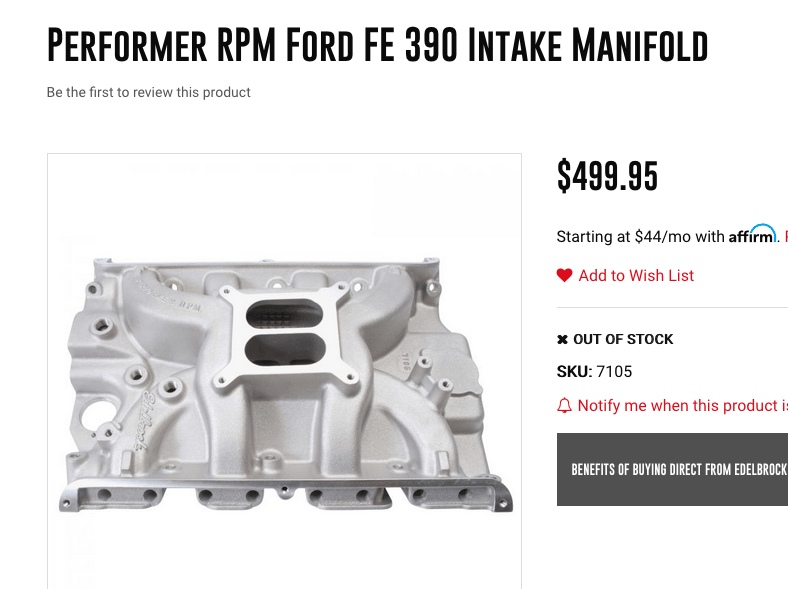Click the X icon beside Out of Stock
Image resolution: width=788 pixels, height=589 pixels.
(563, 340)
